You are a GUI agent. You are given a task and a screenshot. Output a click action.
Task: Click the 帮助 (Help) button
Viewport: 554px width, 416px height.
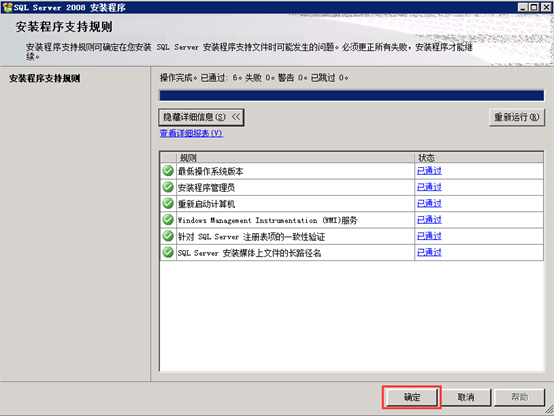tap(519, 397)
